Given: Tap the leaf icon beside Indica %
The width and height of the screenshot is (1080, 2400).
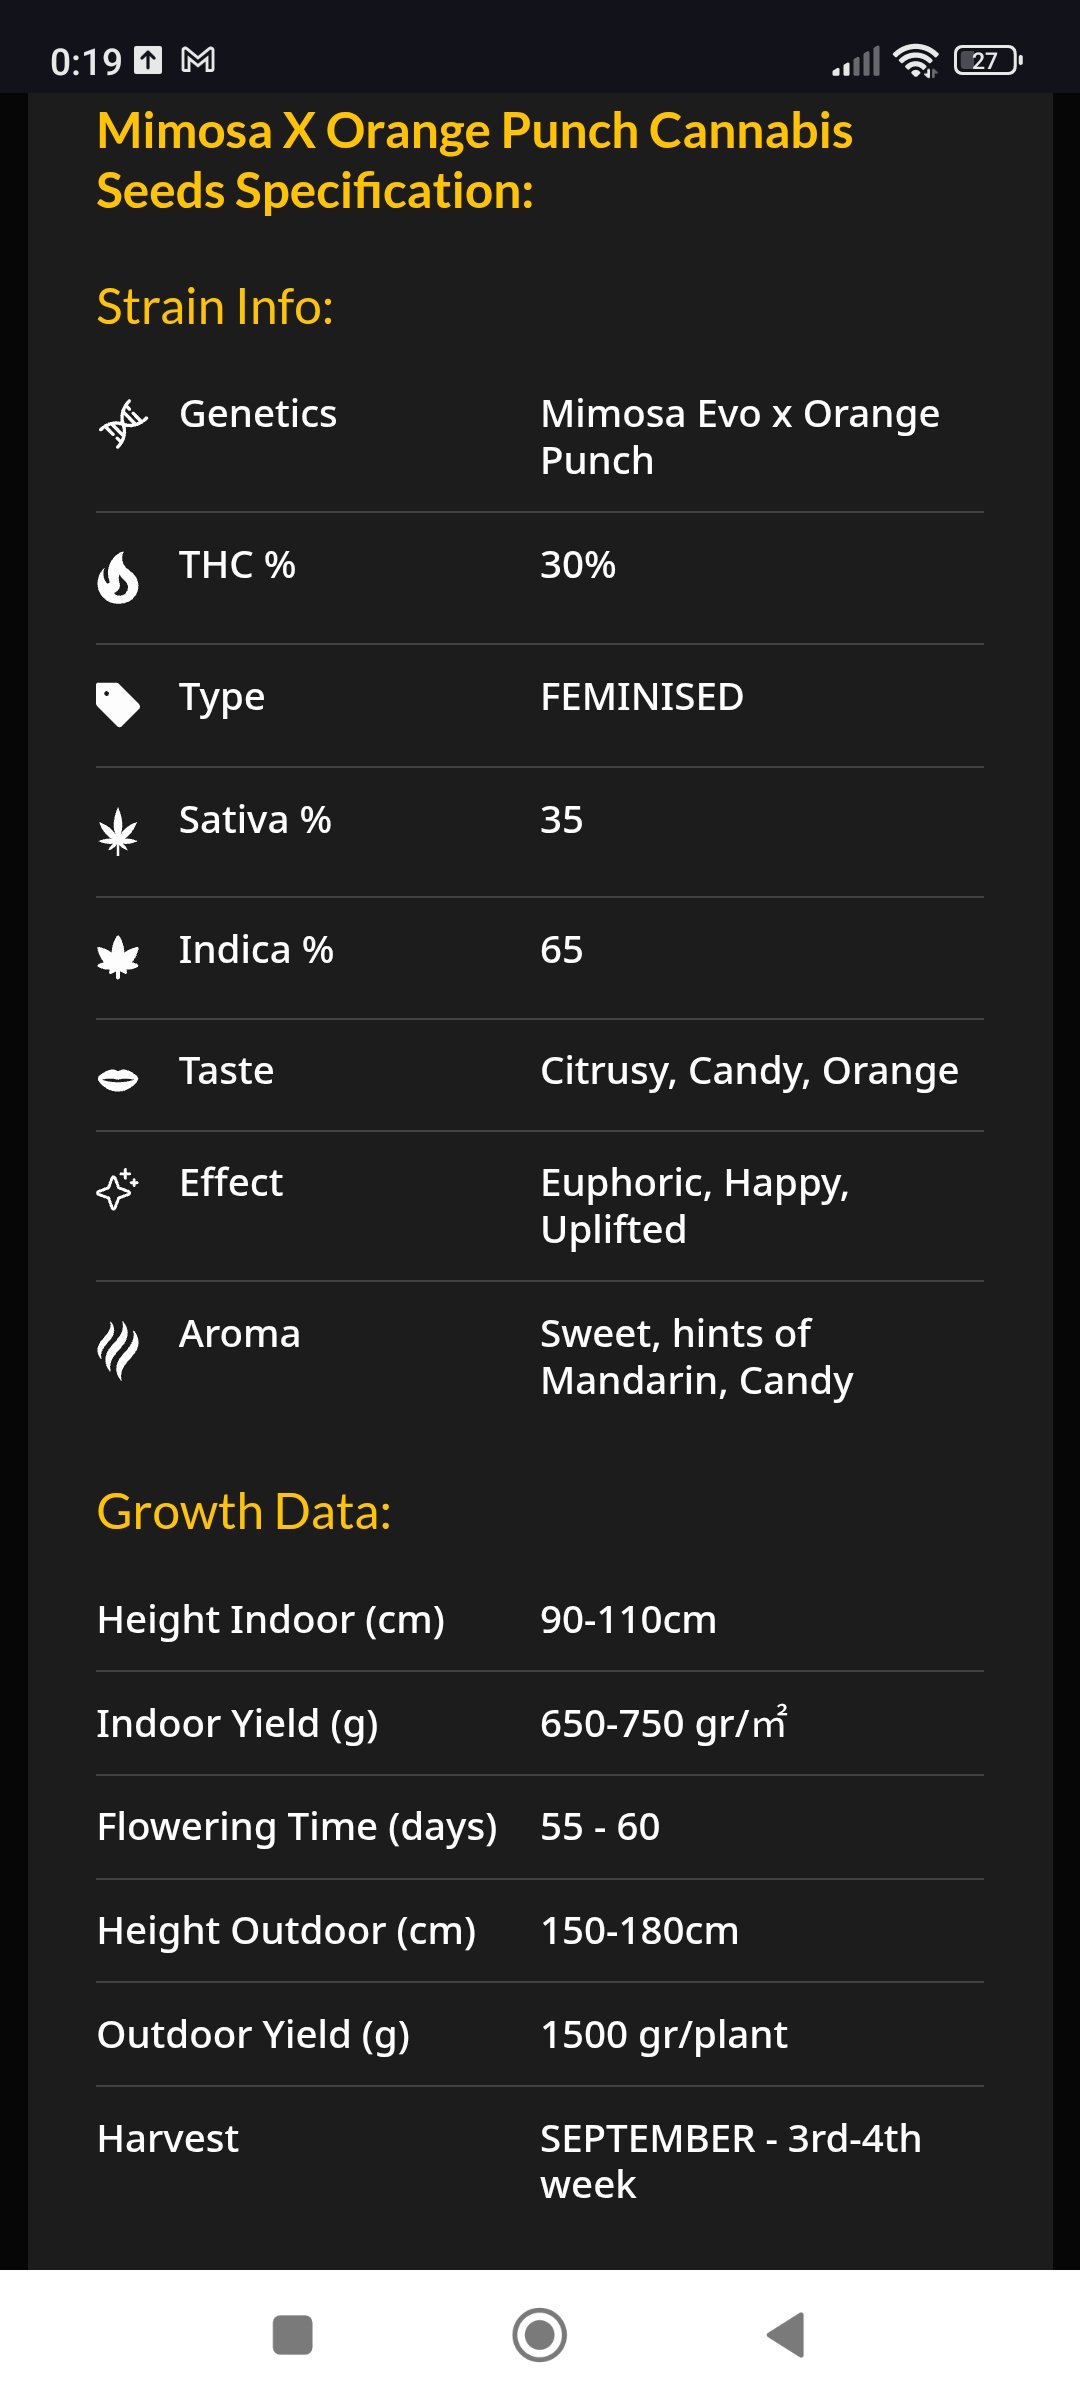Looking at the screenshot, I should [118, 957].
